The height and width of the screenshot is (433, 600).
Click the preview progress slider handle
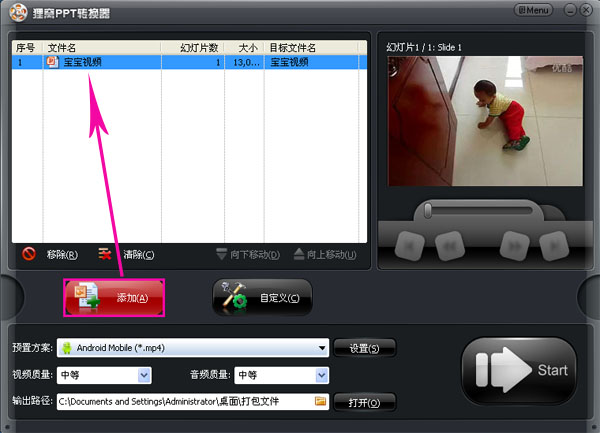pyautogui.click(x=428, y=210)
